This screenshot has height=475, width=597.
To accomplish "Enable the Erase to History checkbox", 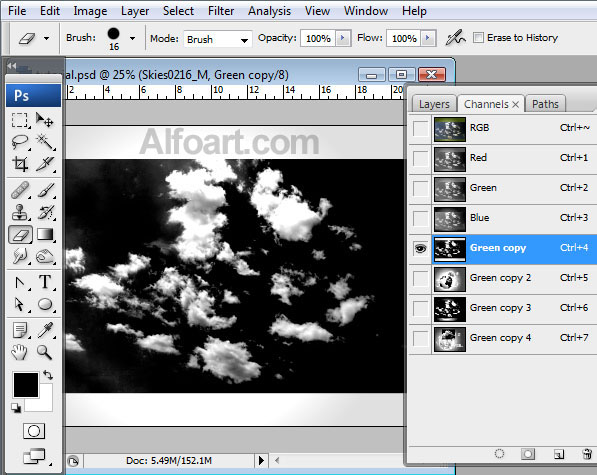I will tap(478, 38).
